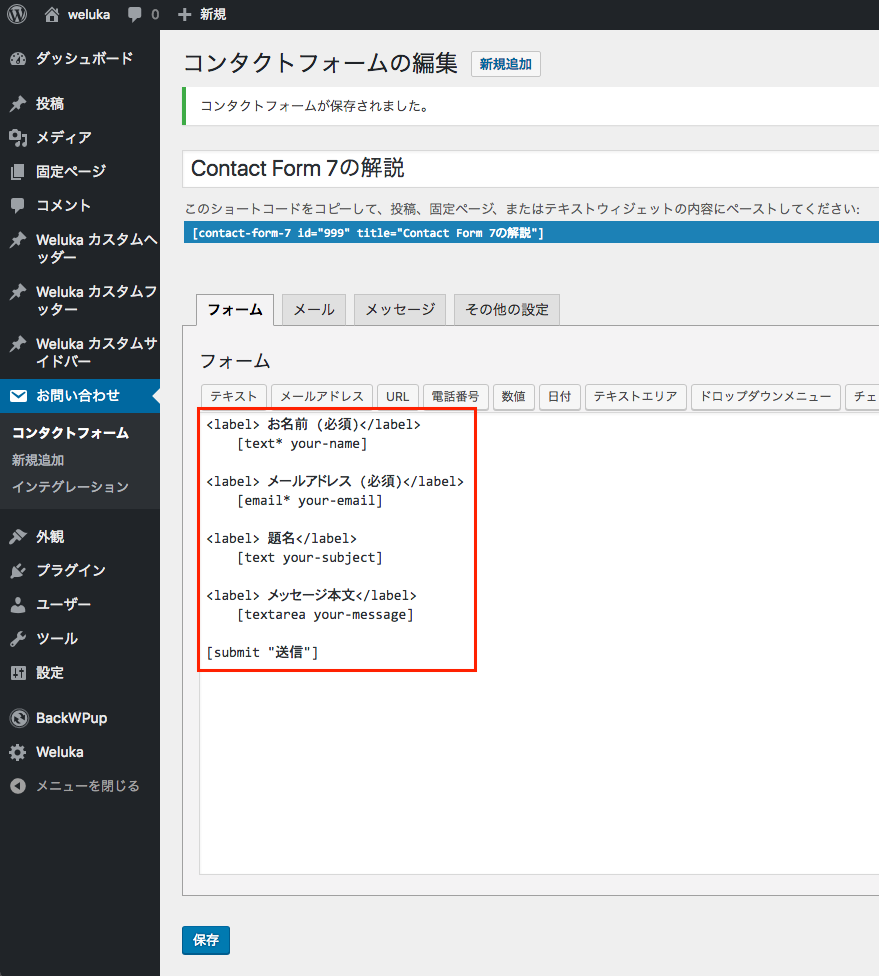Viewport: 879px width, 976px height.
Task: Open the コンタクトフォーム submenu link
Action: pos(70,433)
